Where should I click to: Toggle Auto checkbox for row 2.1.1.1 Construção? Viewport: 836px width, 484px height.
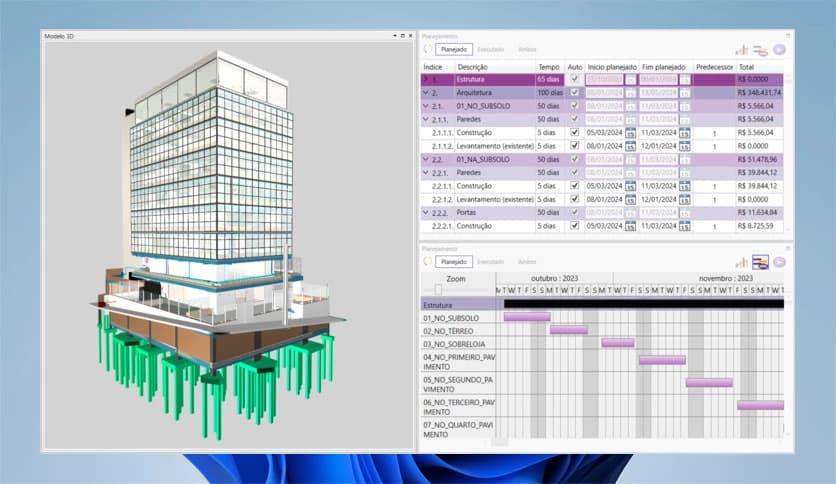(574, 132)
